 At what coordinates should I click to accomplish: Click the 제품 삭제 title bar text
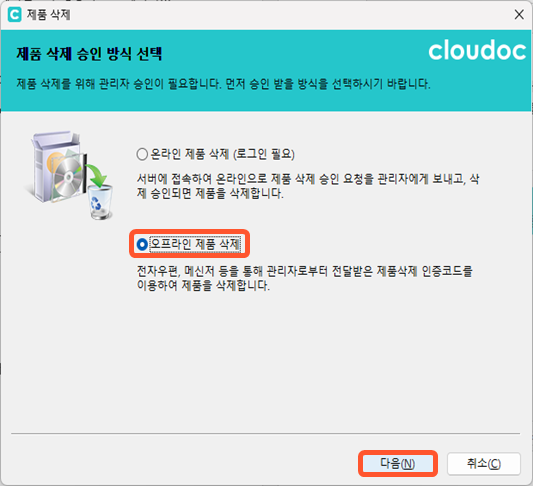click(x=48, y=15)
